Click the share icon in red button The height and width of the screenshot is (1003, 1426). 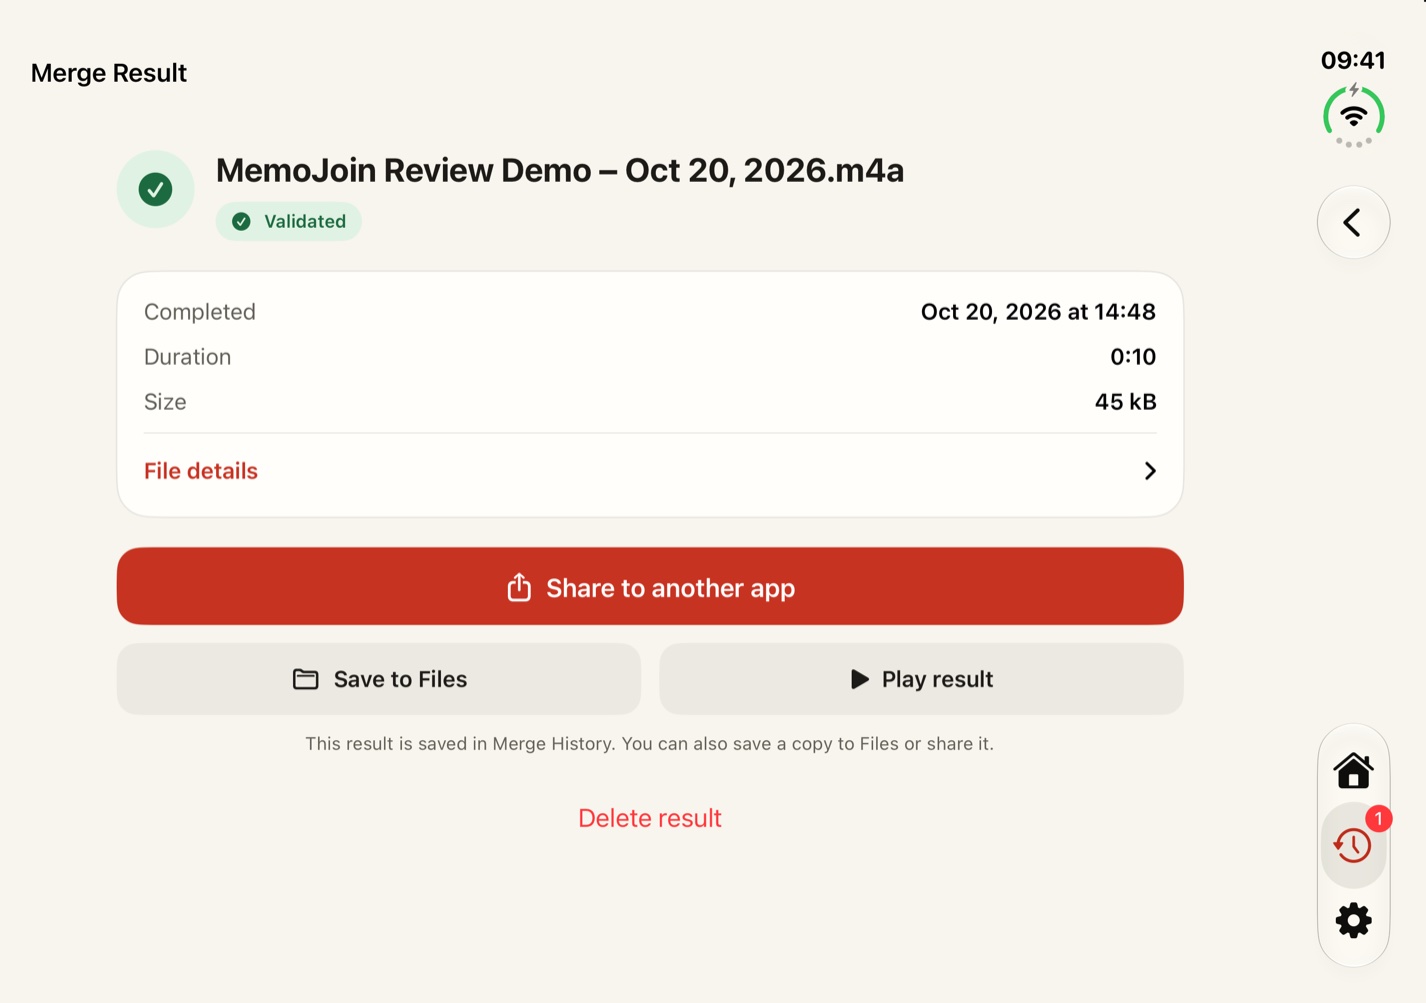[x=519, y=587]
